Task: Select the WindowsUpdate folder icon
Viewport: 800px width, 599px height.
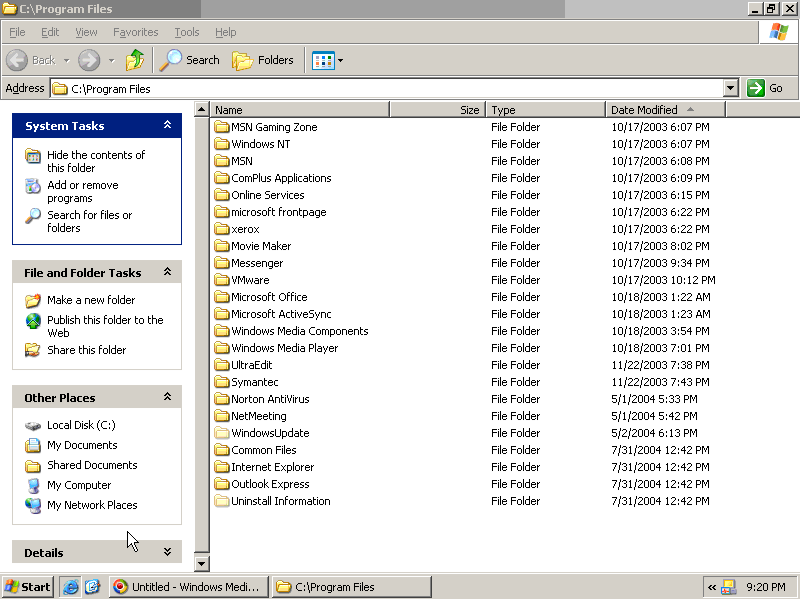Action: [221, 433]
